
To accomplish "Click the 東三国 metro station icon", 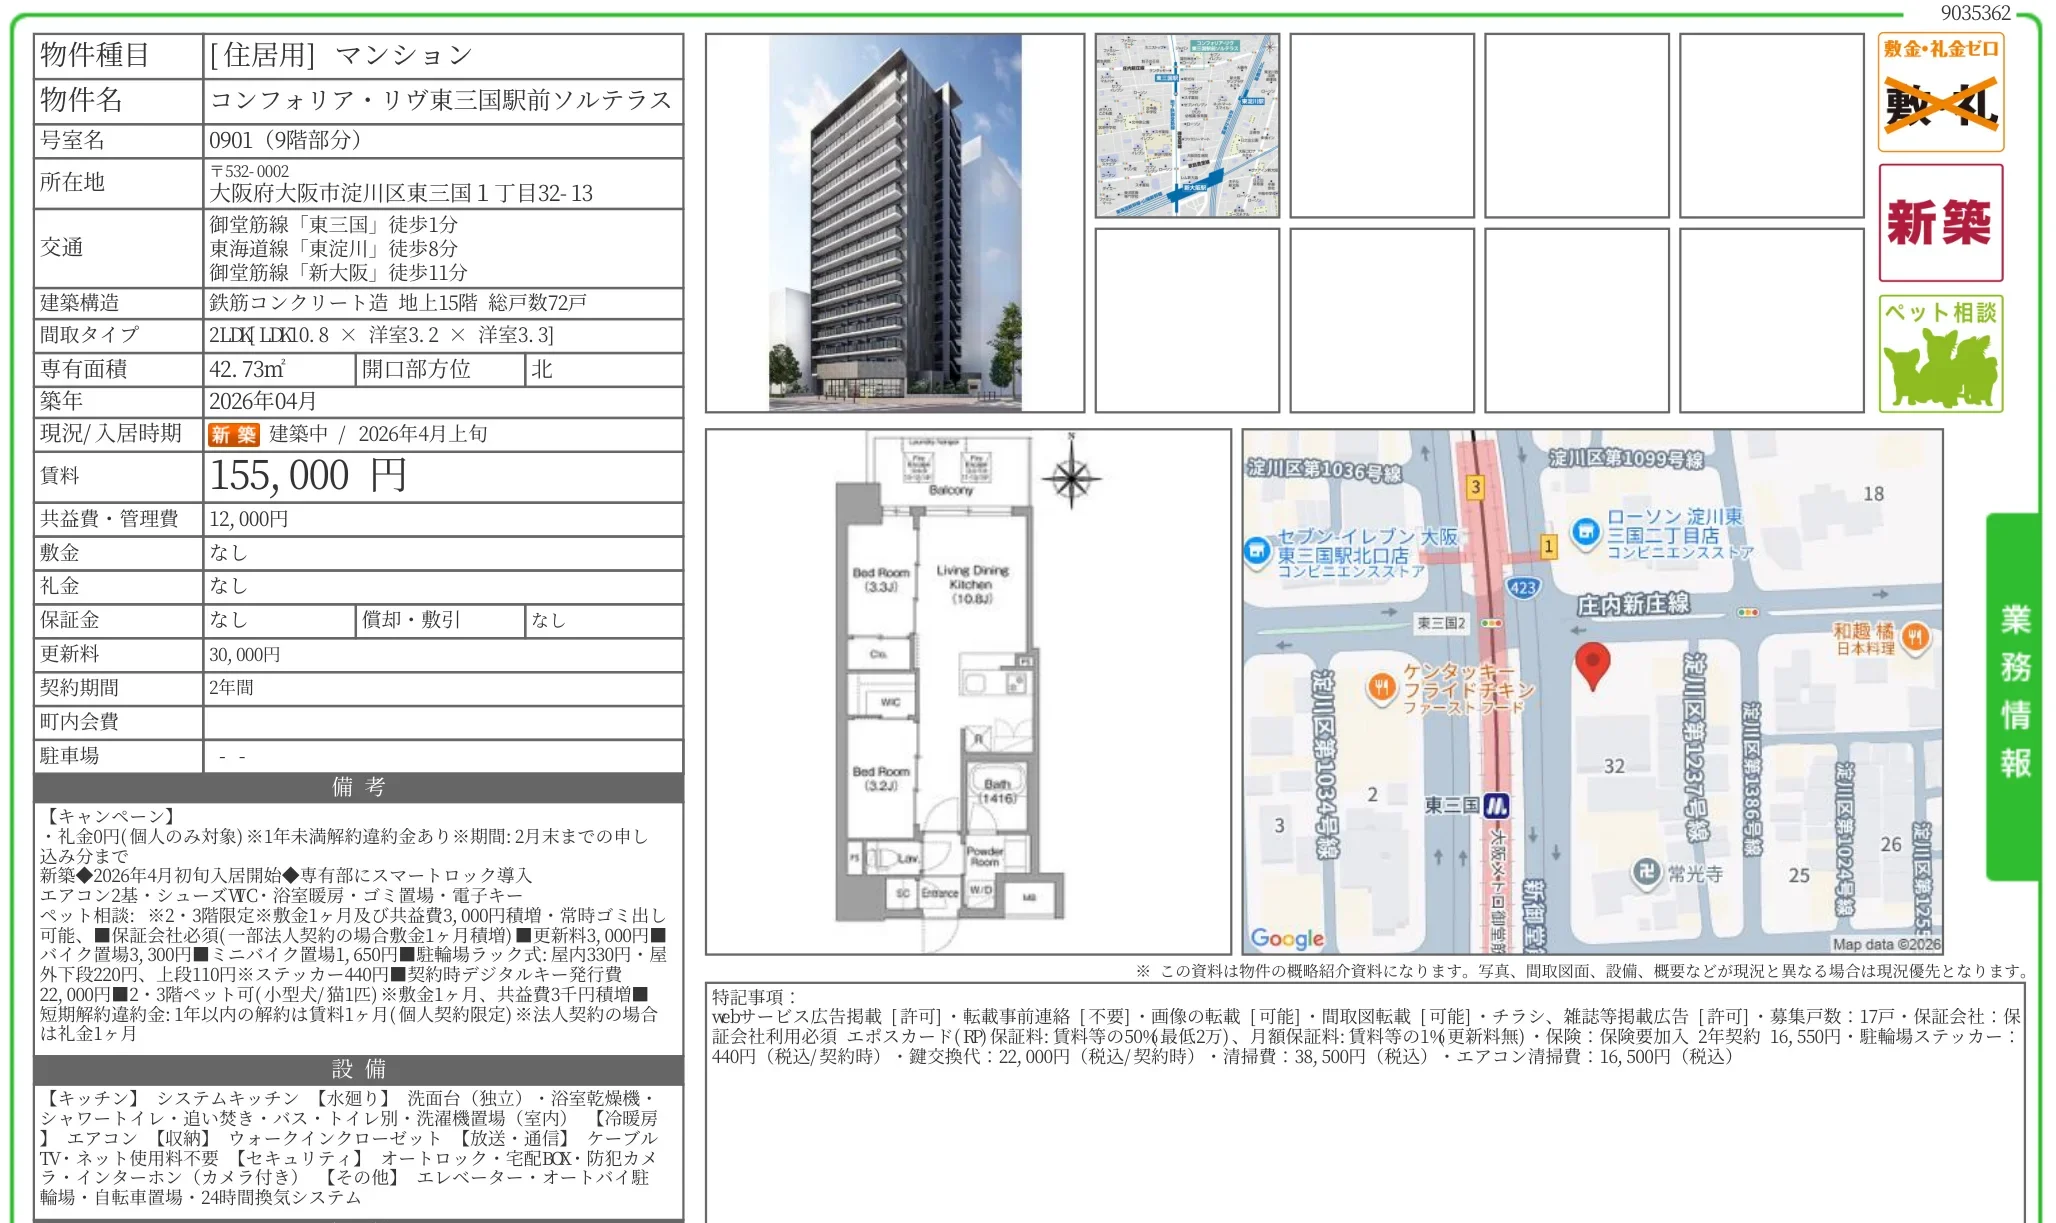I will (1496, 805).
